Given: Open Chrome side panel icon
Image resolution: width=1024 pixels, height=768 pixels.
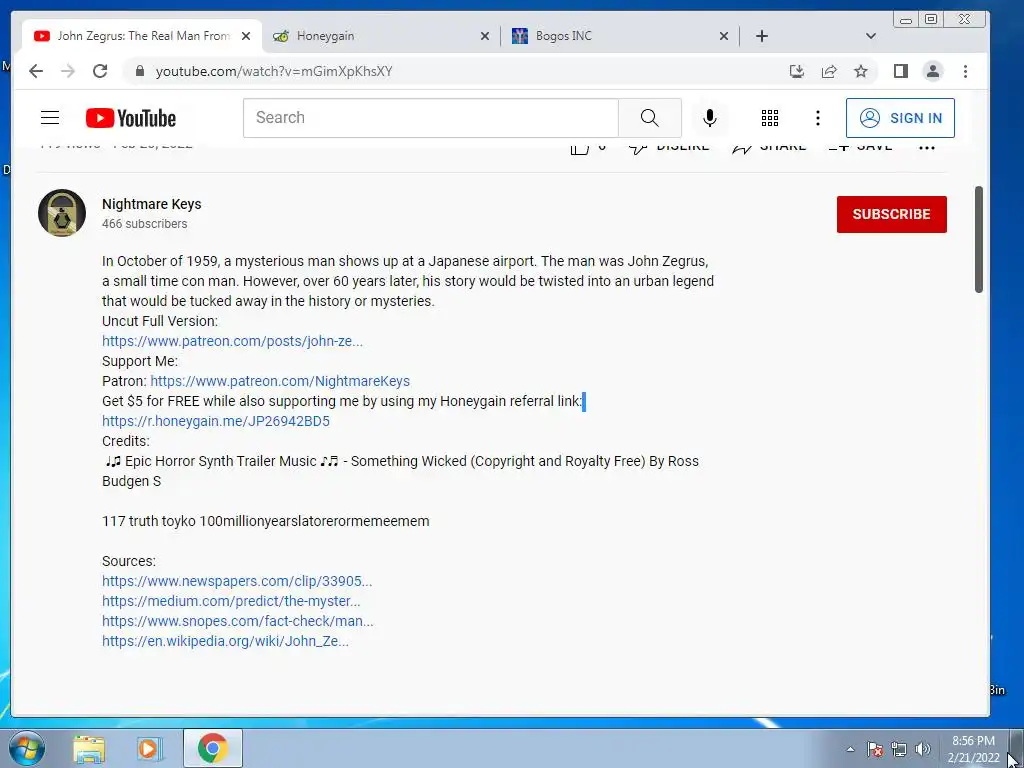Looking at the screenshot, I should point(901,71).
